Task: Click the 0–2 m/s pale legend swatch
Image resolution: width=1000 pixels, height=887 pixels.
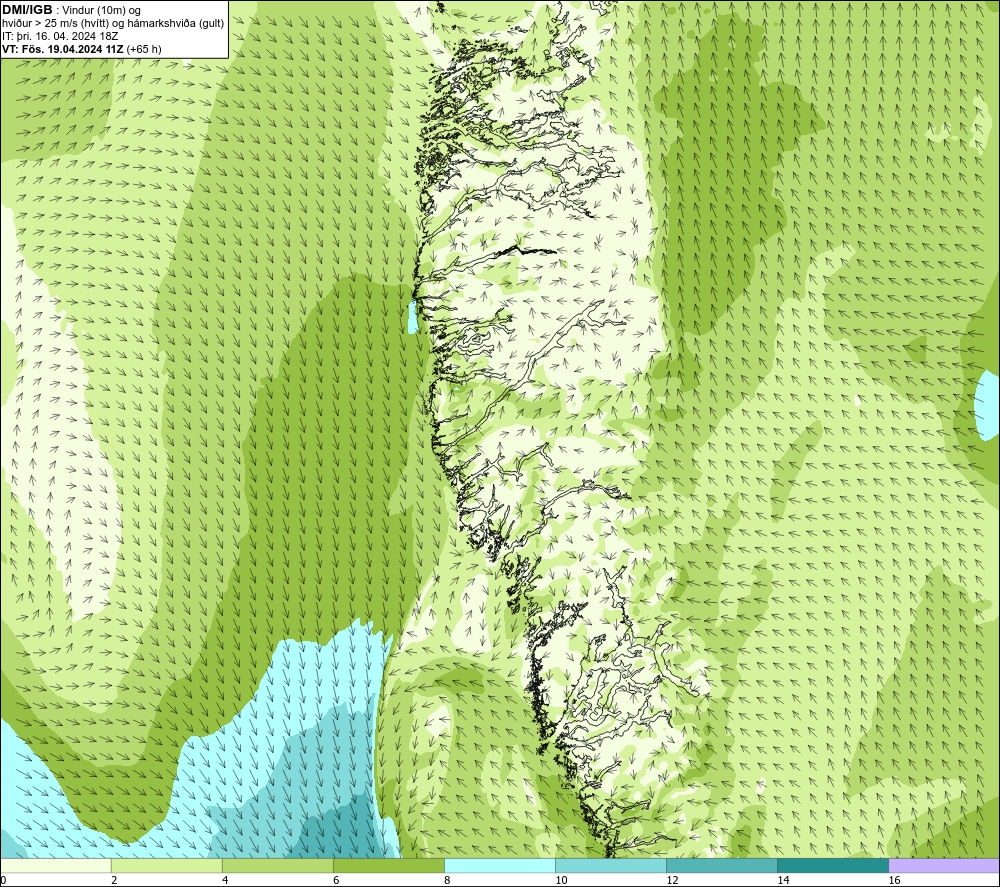Action: pyautogui.click(x=56, y=866)
